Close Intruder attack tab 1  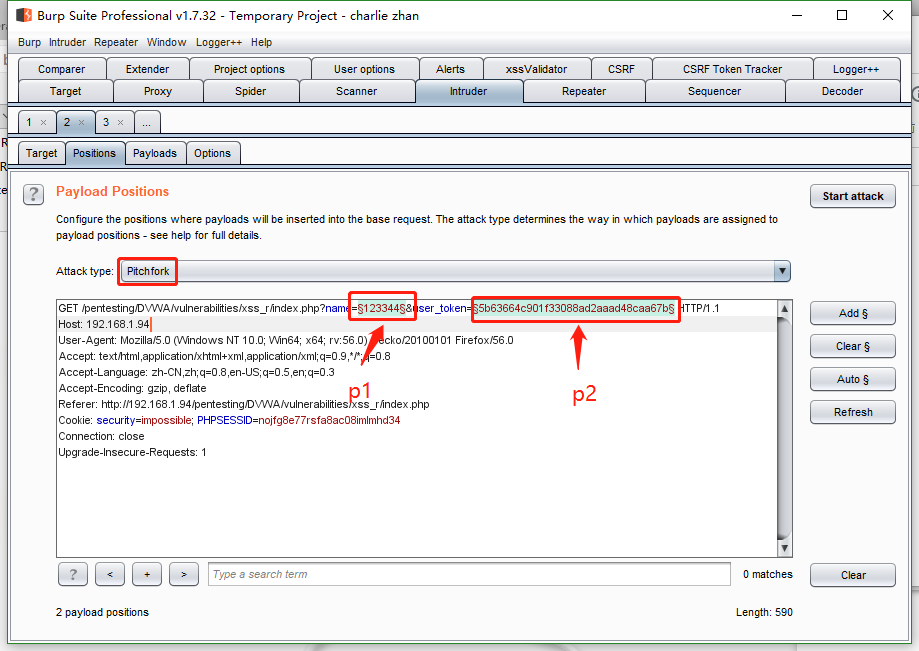[x=43, y=122]
